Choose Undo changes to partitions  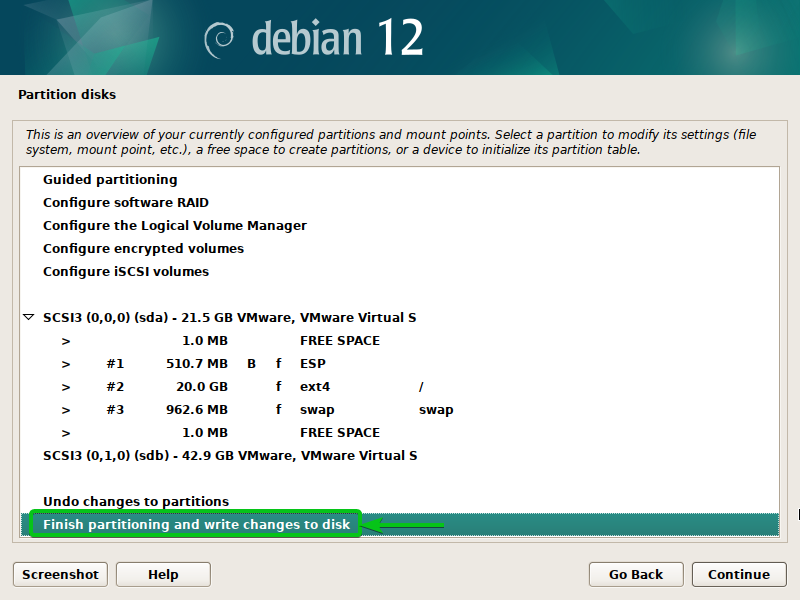click(x=136, y=502)
